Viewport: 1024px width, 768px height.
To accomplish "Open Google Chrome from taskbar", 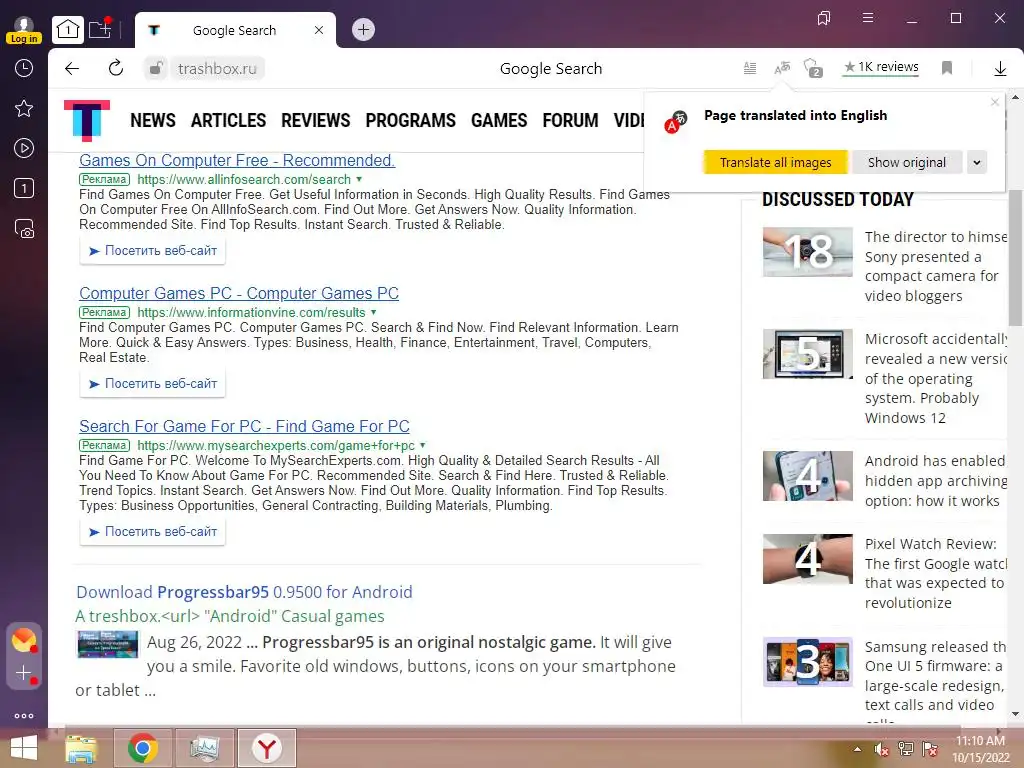I will click(143, 748).
